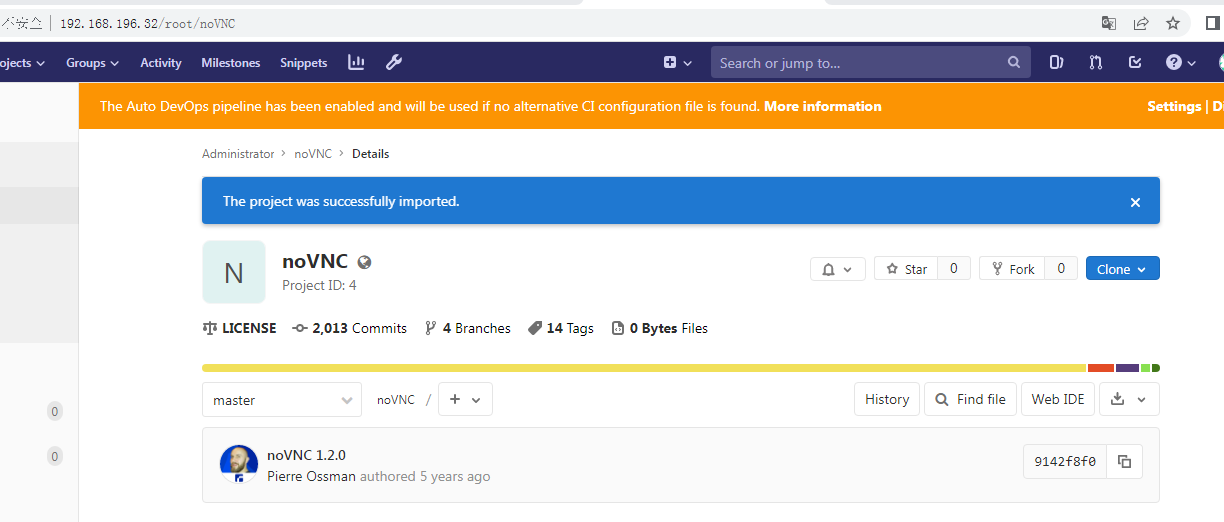
Task: Open the Snippets page
Action: coord(304,62)
